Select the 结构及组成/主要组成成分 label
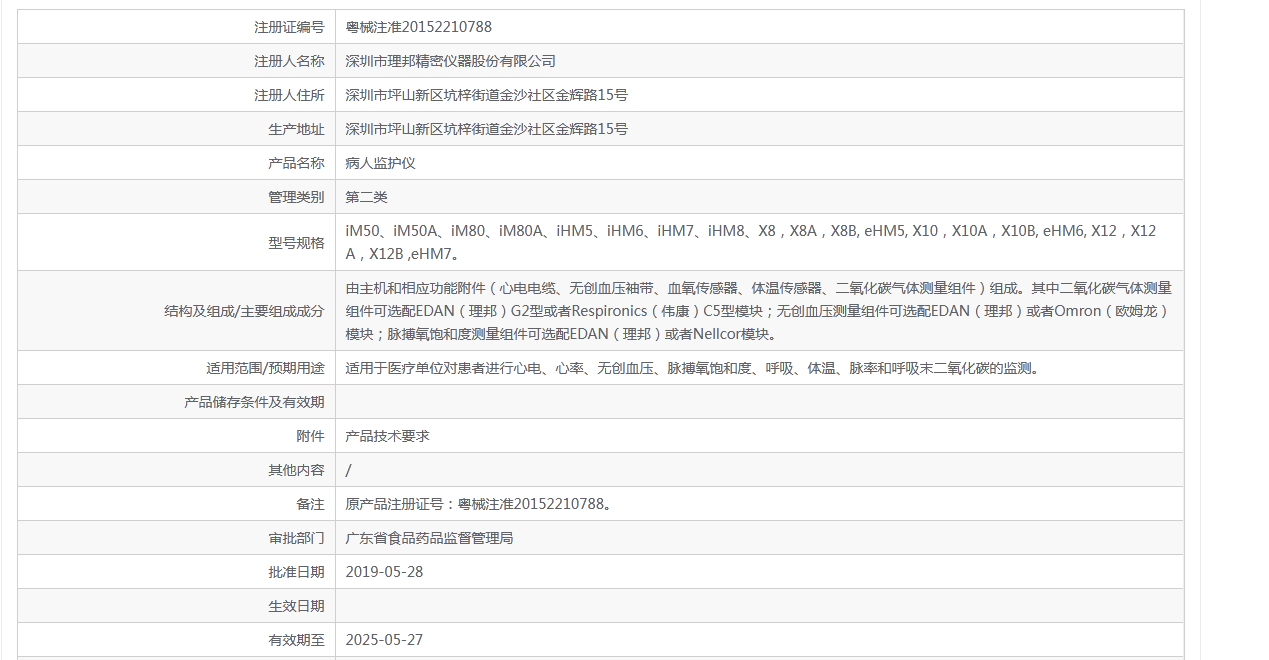1269x660 pixels. (x=244, y=311)
